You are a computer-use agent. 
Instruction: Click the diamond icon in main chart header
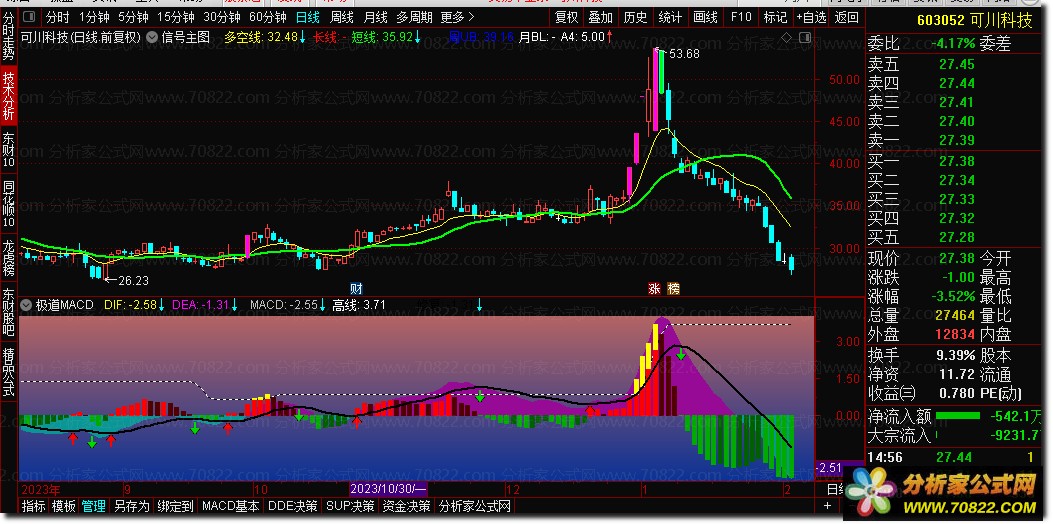click(x=786, y=37)
